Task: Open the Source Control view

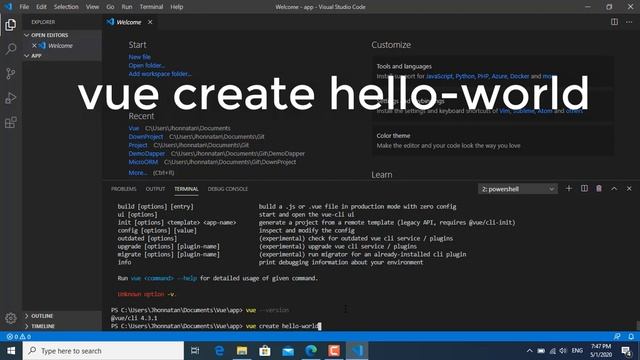Action: point(11,73)
